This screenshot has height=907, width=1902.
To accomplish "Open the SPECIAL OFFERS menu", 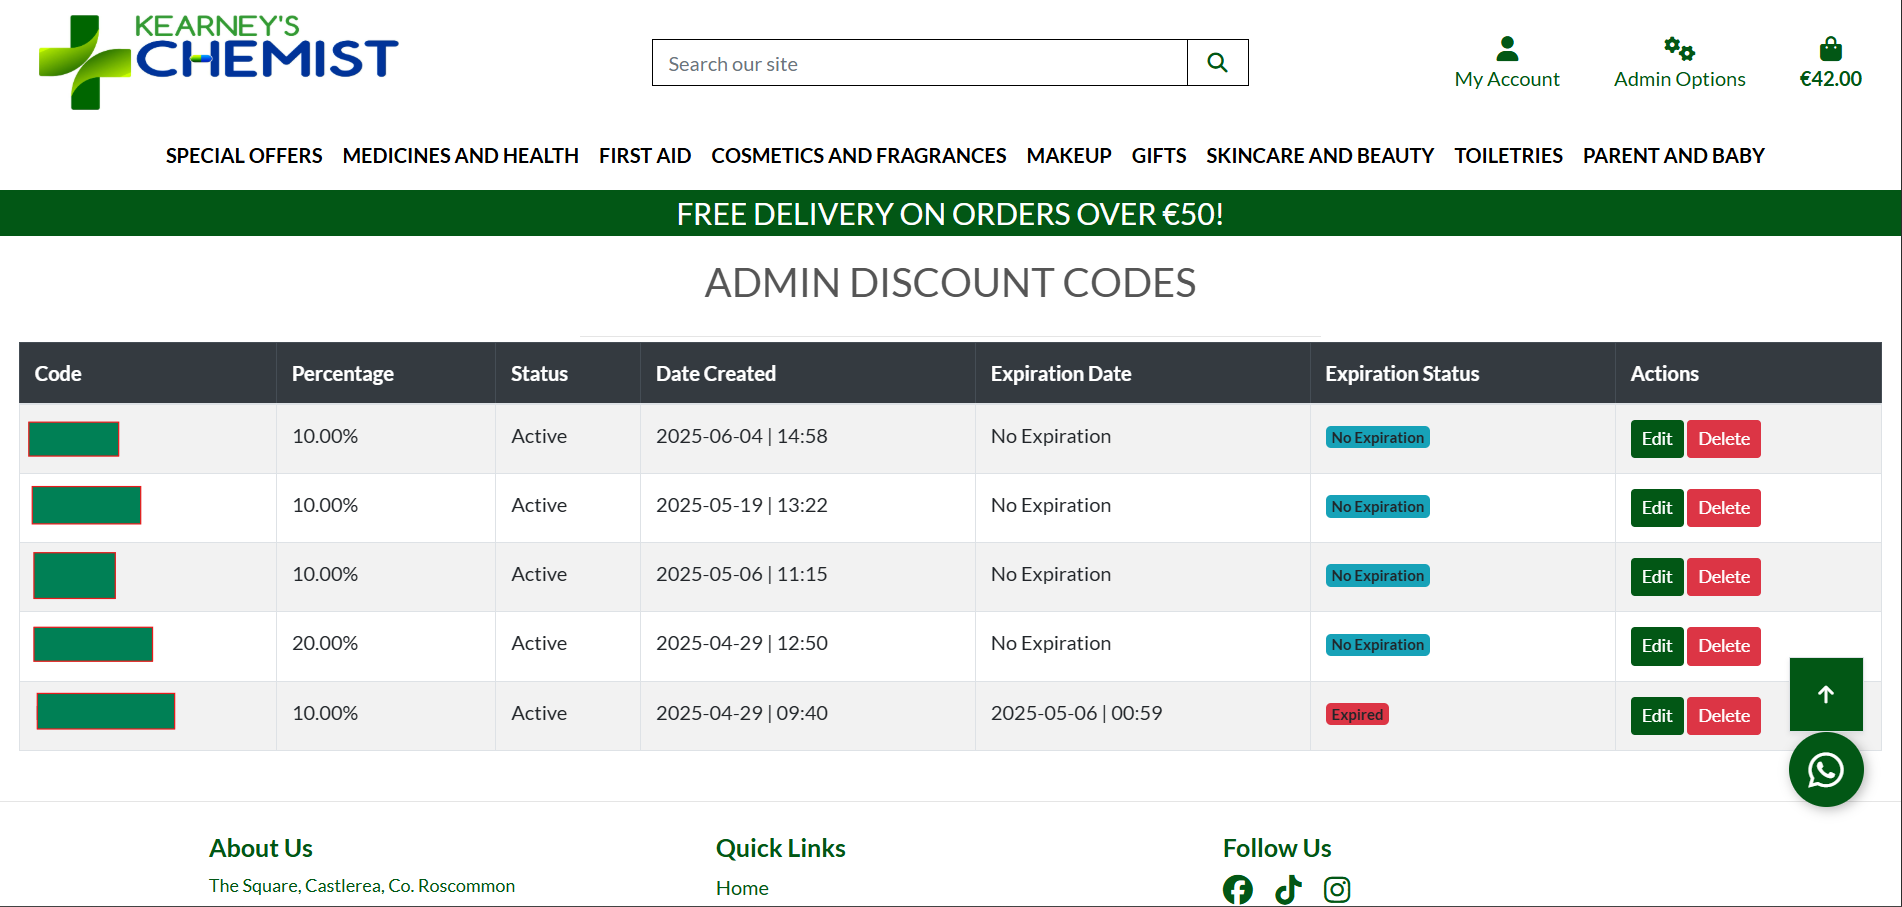I will pyautogui.click(x=243, y=155).
